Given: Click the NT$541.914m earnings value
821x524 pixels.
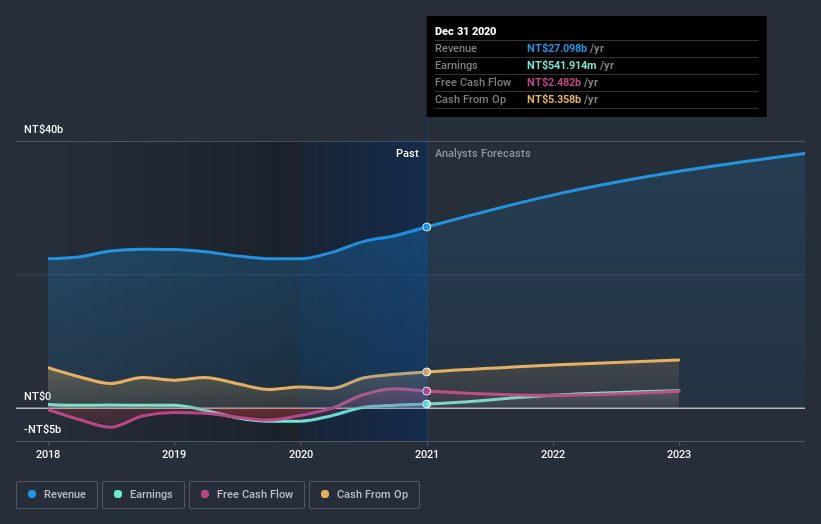Looking at the screenshot, I should click(562, 65).
